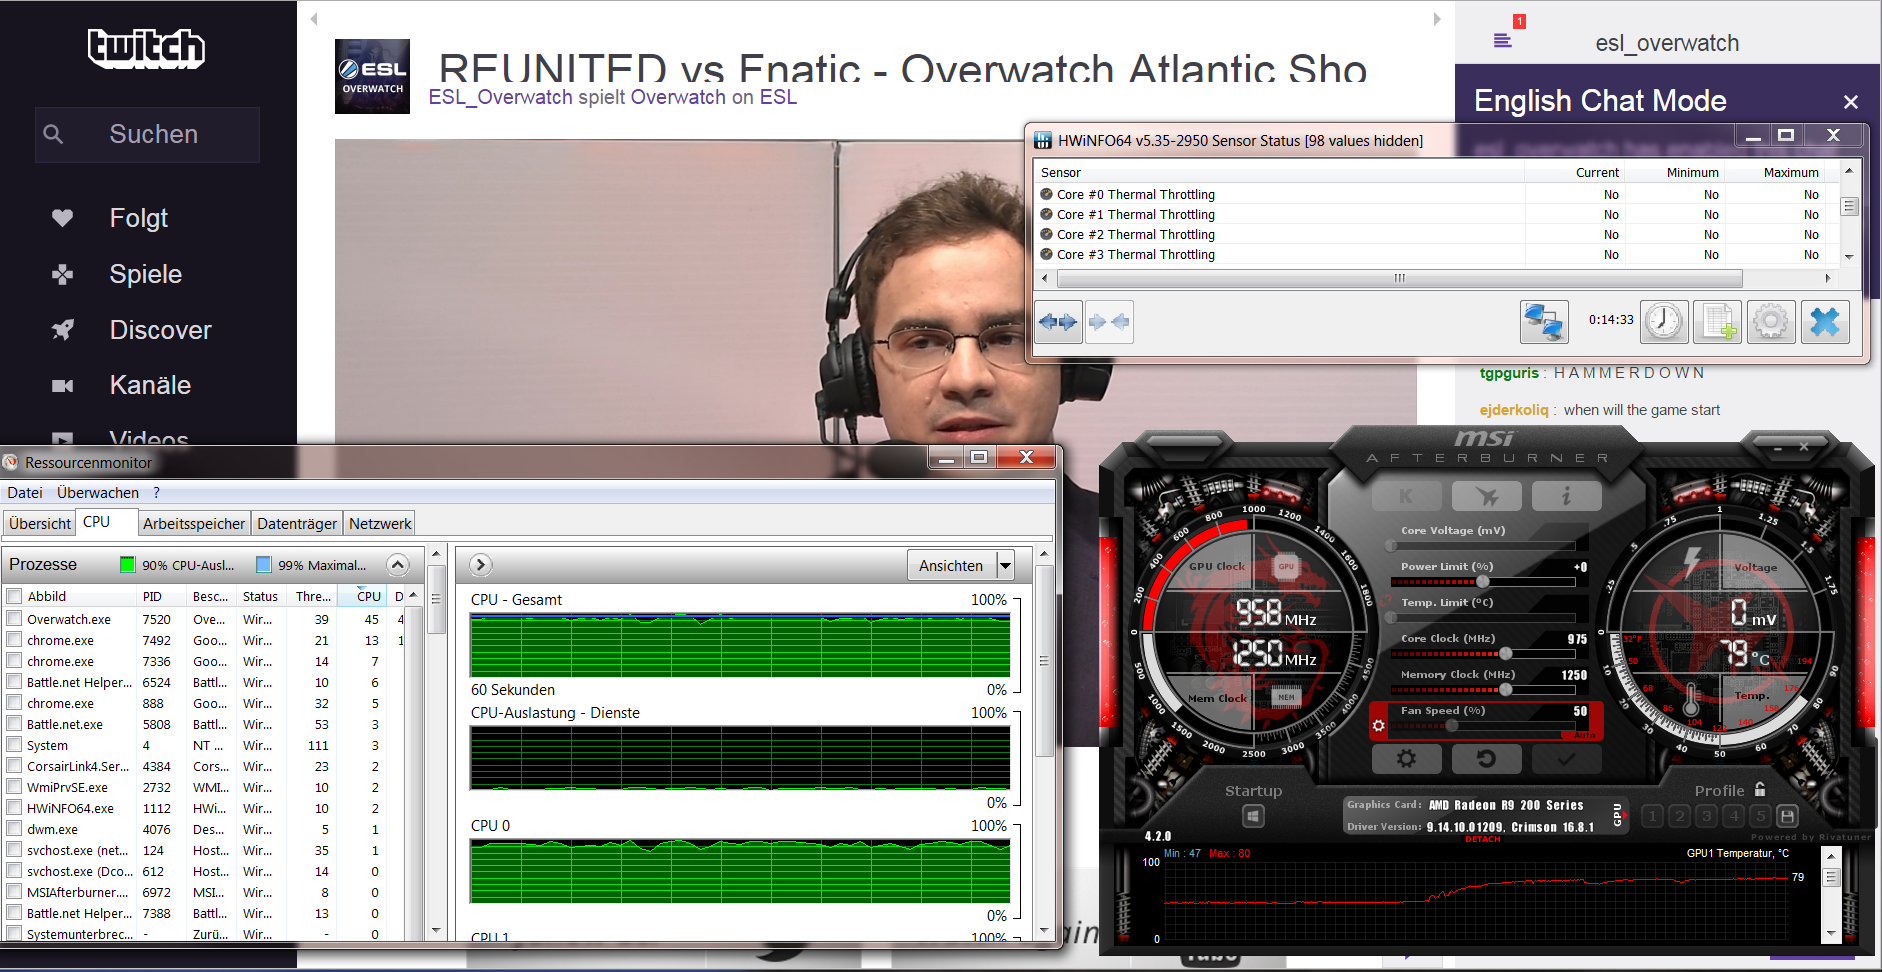Click the Suchen search field on Twitch

click(x=148, y=135)
